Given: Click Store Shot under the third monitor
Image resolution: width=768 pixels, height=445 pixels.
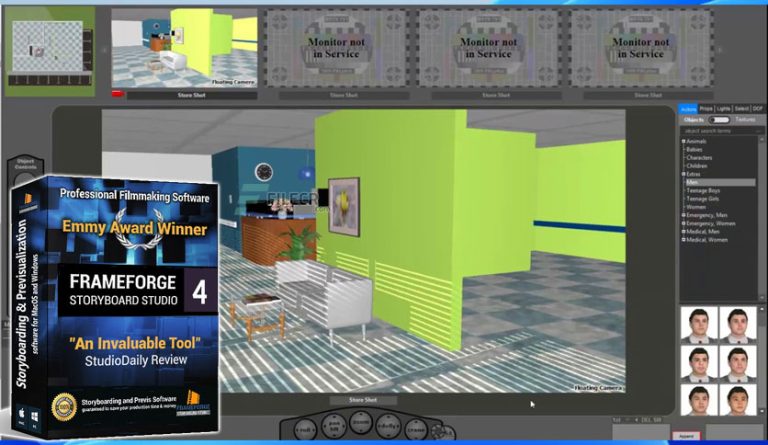Looking at the screenshot, I should [x=496, y=95].
